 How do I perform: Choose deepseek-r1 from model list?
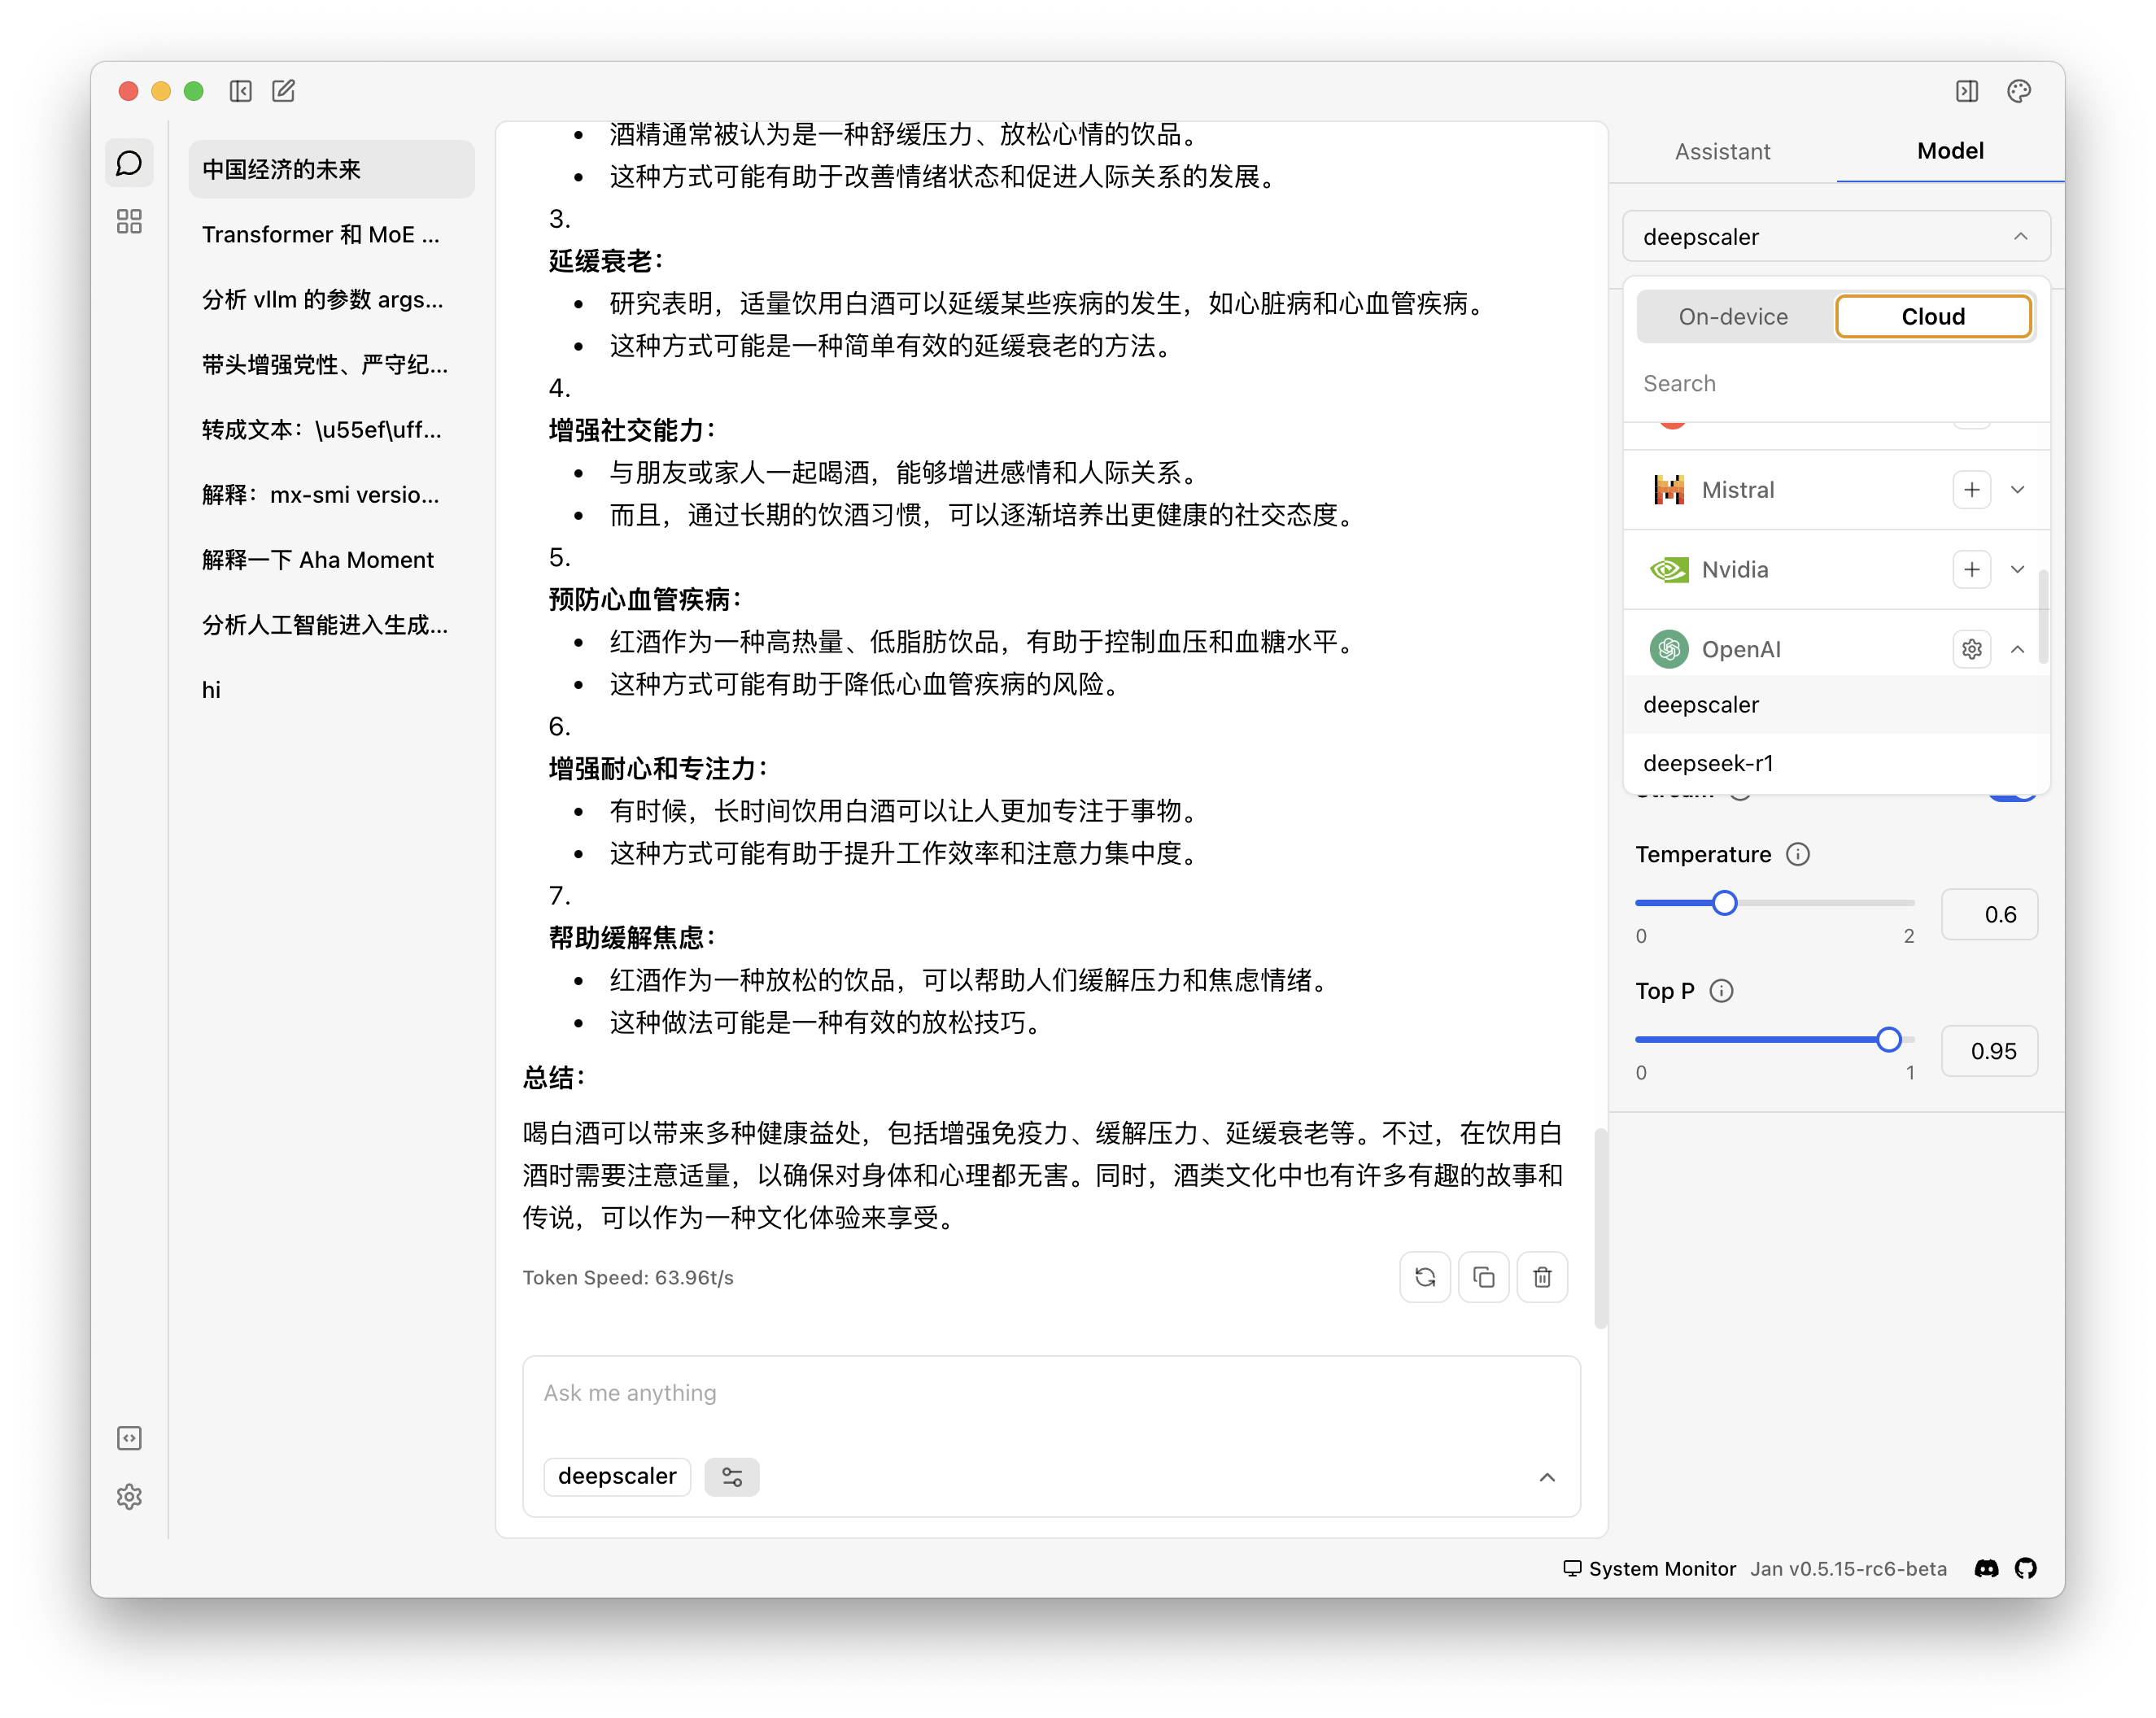1708,763
